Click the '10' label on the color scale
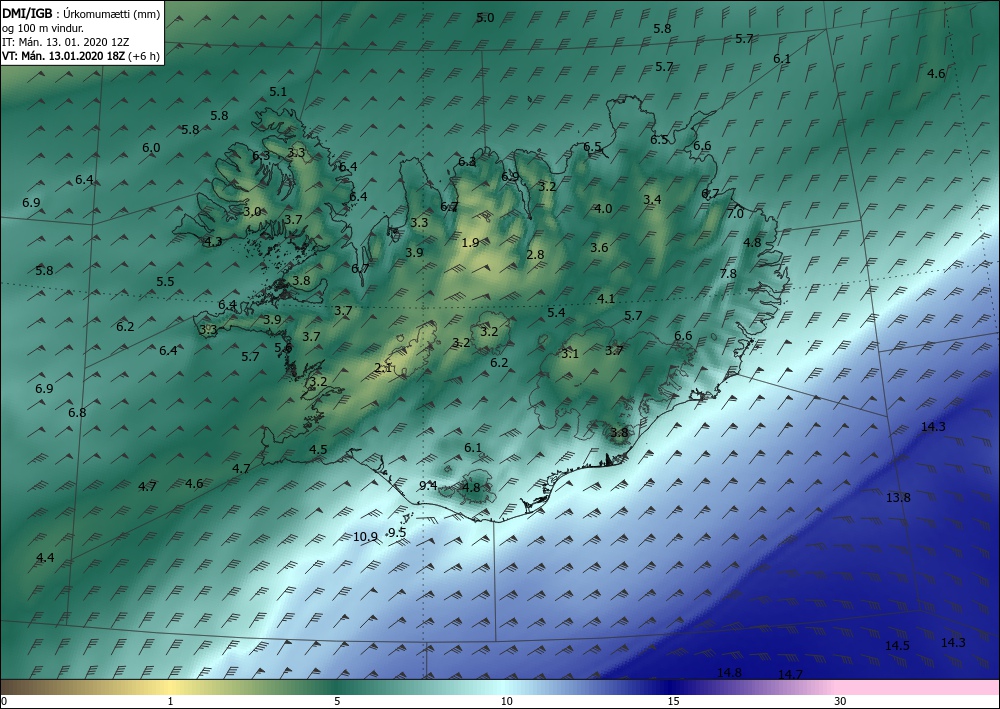Viewport: 1000px width, 709px height. (506, 701)
